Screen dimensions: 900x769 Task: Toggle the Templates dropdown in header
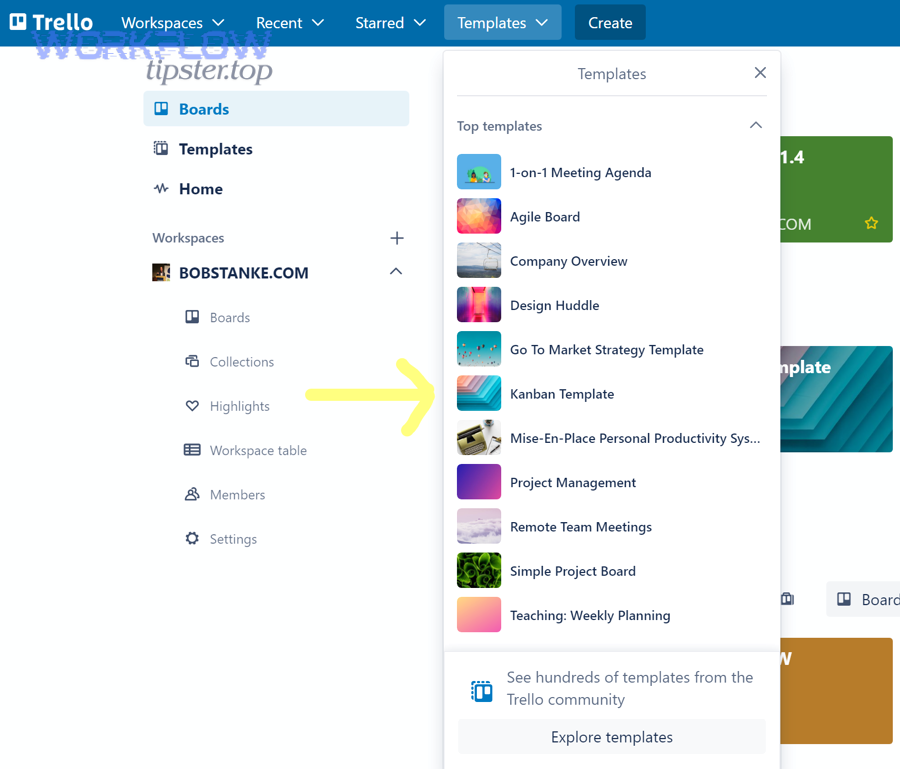[502, 22]
